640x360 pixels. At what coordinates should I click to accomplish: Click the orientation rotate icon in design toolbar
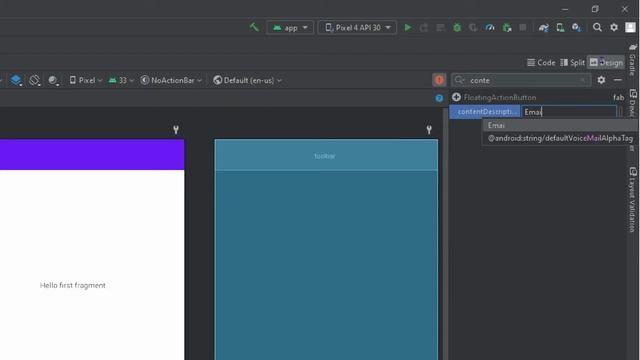coord(35,80)
